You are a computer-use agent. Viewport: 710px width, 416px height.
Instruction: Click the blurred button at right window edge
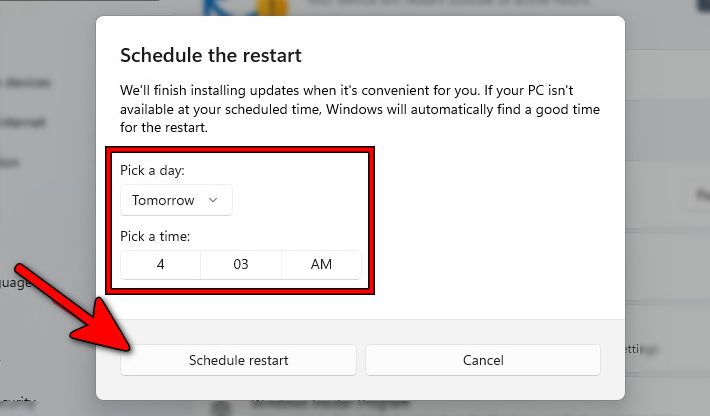(x=698, y=195)
